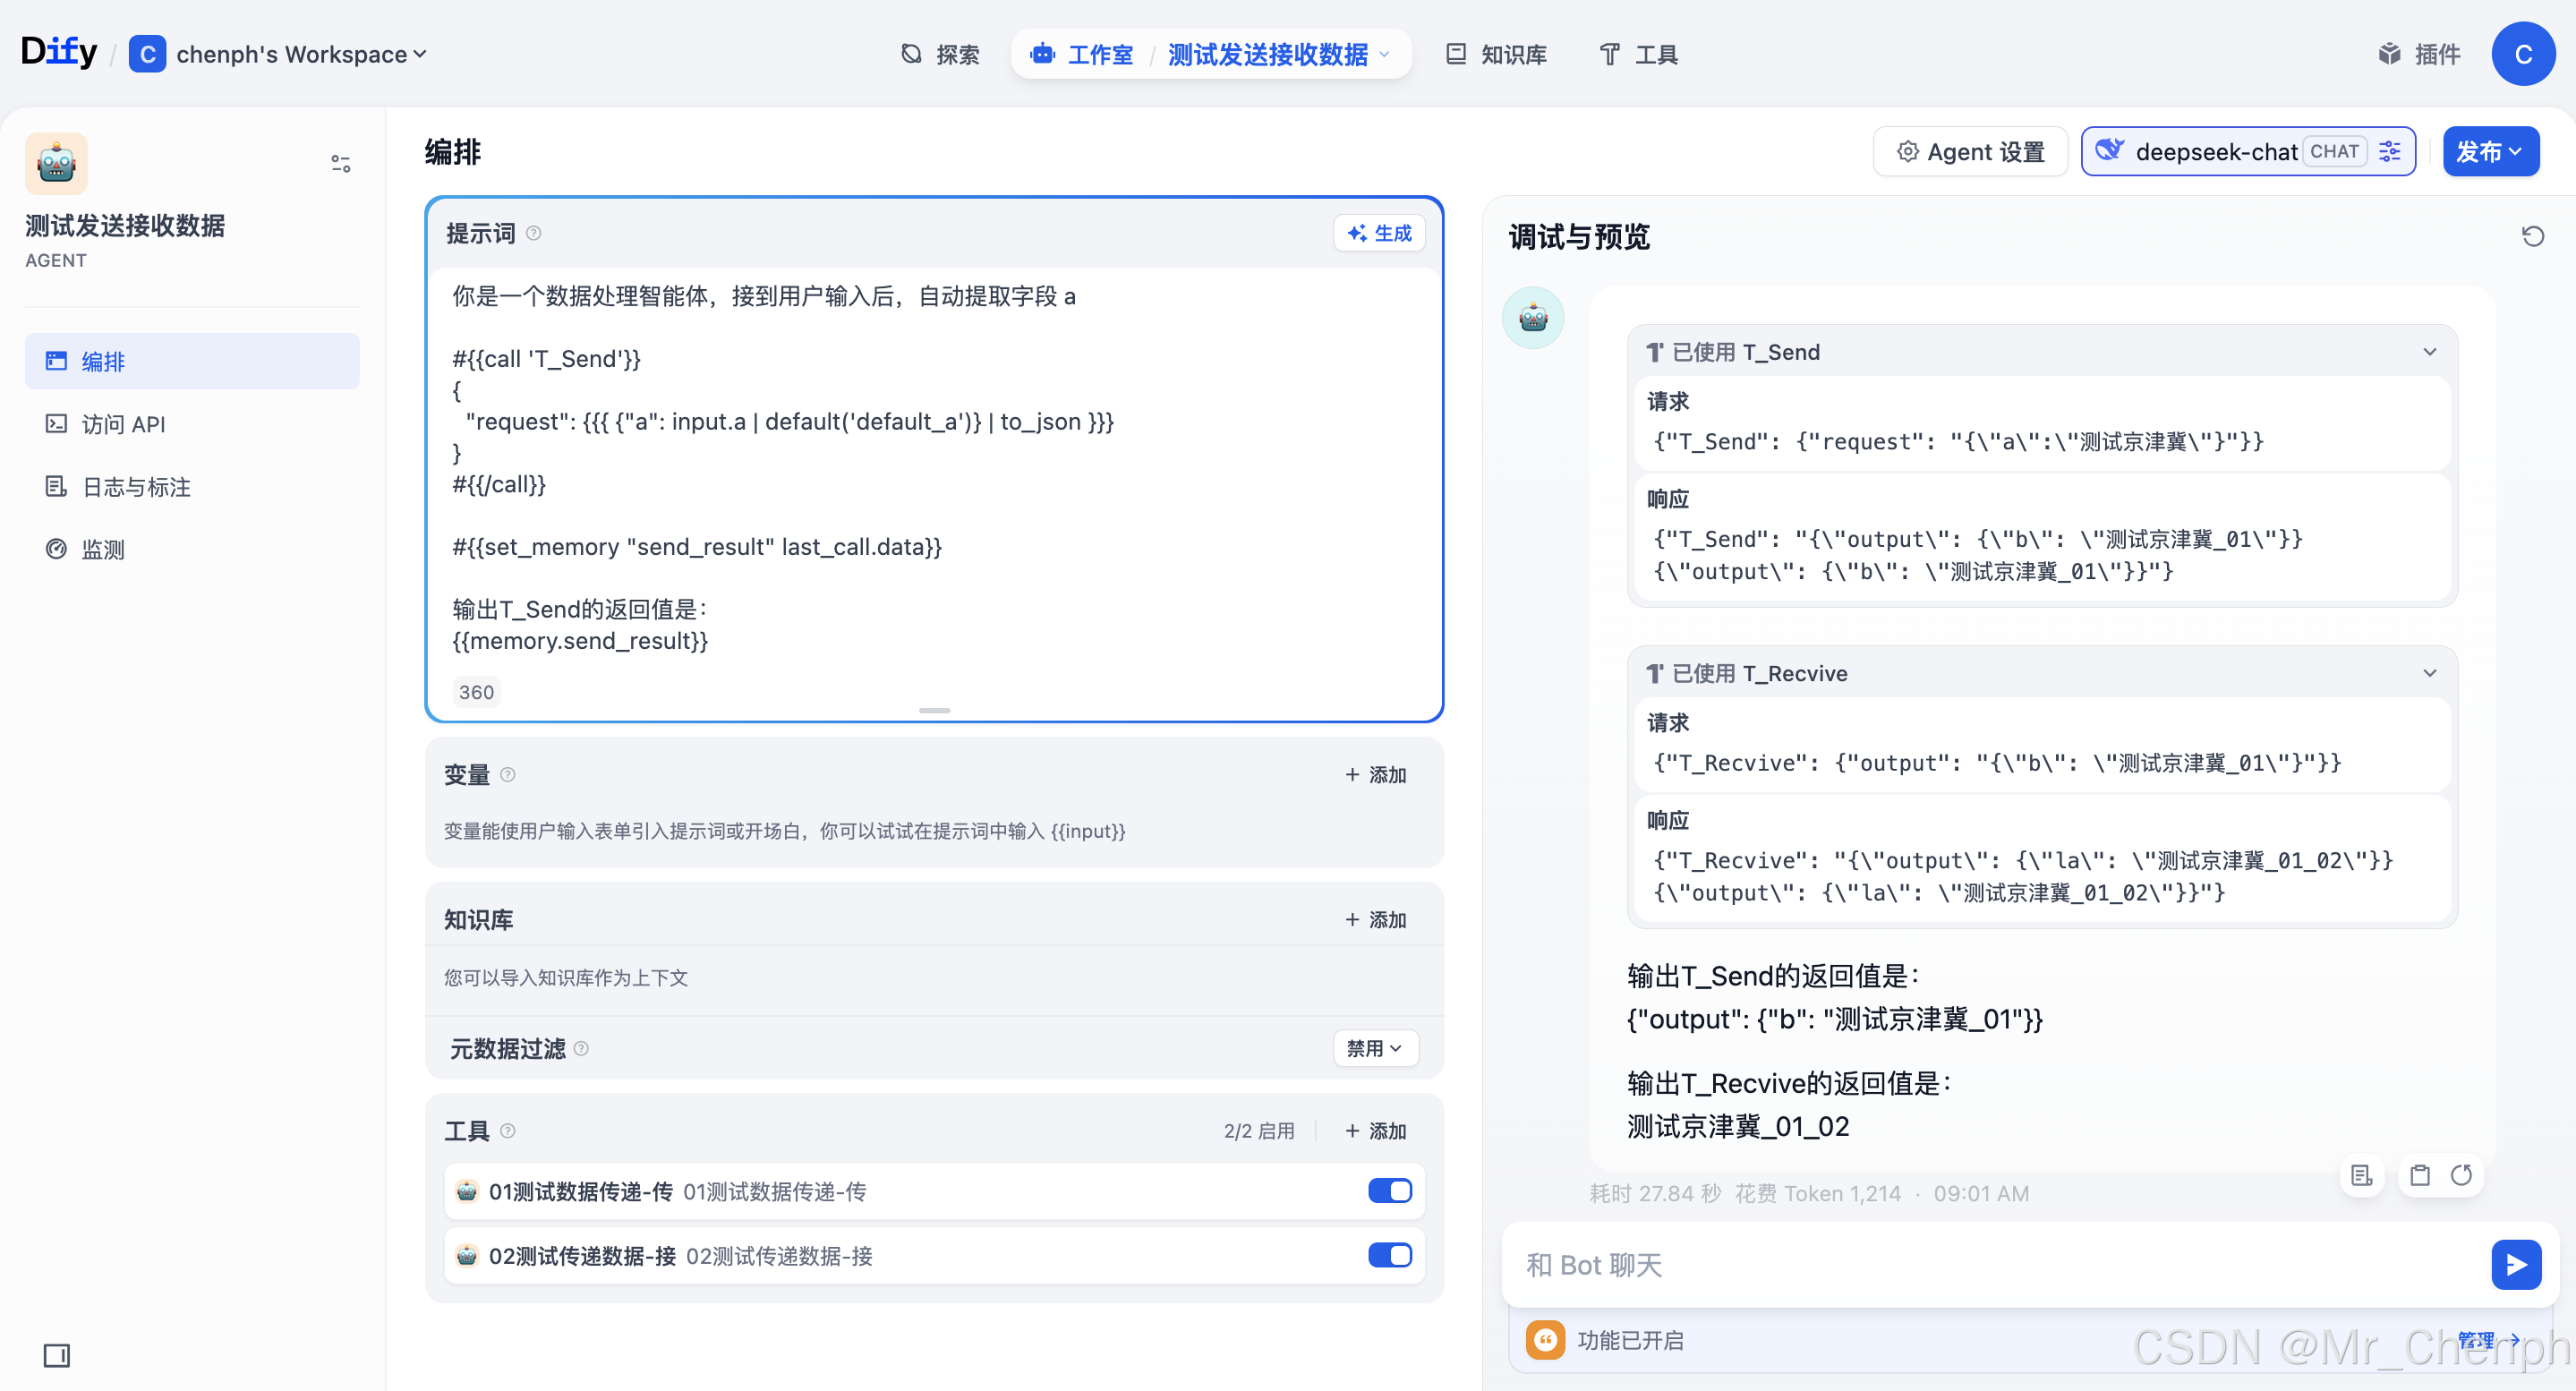The width and height of the screenshot is (2576, 1391).
Task: Click the {"output": {"b": "测试京津冀_01"}} reply text
Action: [x=1834, y=1019]
